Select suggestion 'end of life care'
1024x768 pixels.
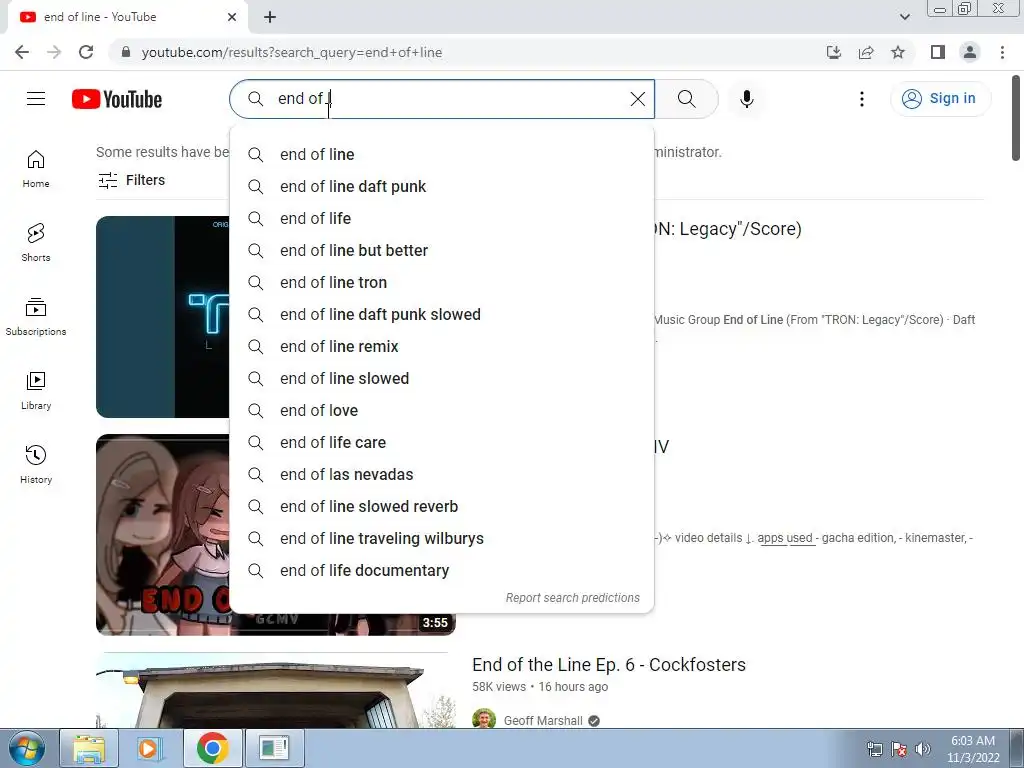click(441, 442)
